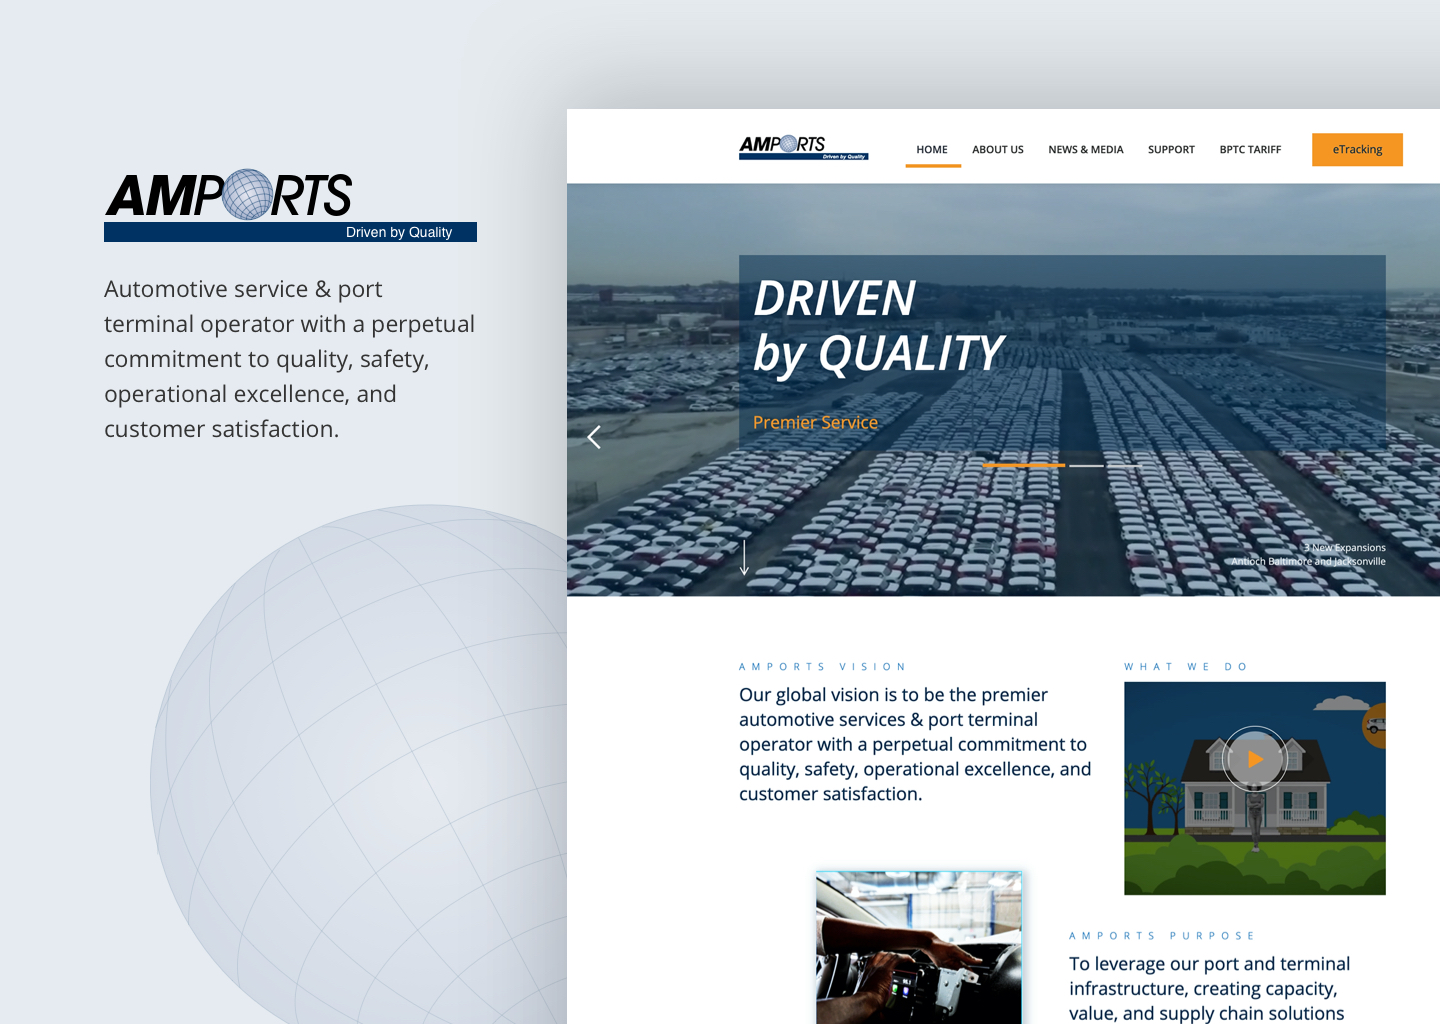Click the person figure inside the What We Do video
Image resolution: width=1440 pixels, height=1024 pixels.
coord(1255,810)
